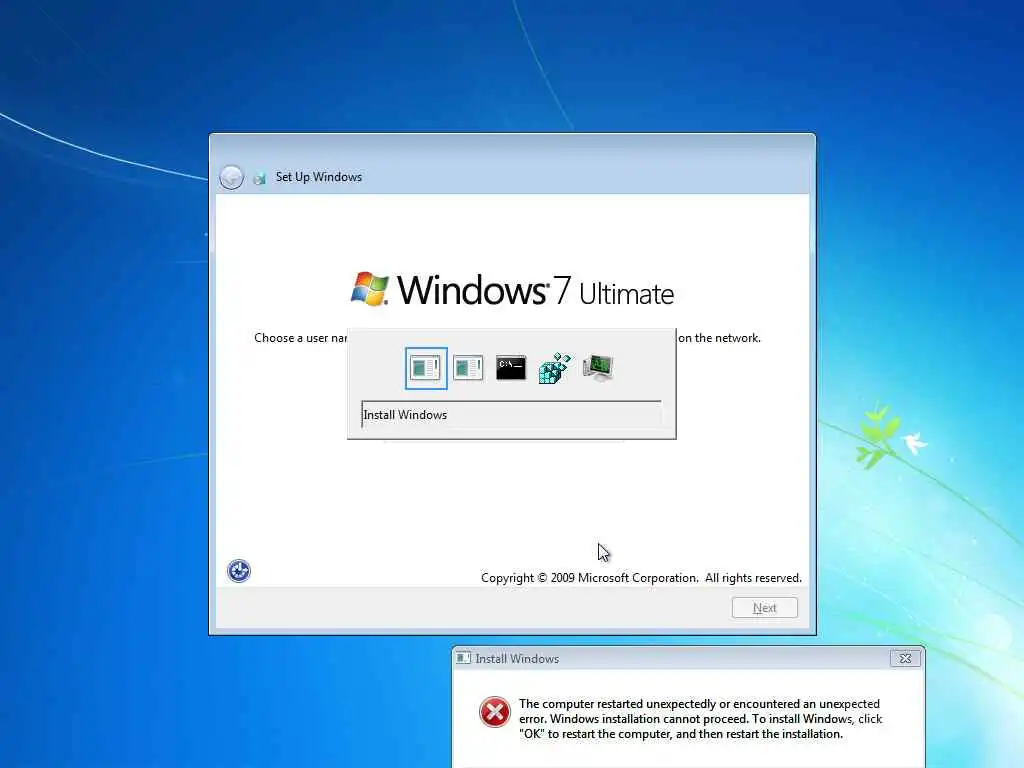This screenshot has height=768, width=1024.
Task: Click the Install Windows dialog title bar text
Action: click(x=517, y=659)
